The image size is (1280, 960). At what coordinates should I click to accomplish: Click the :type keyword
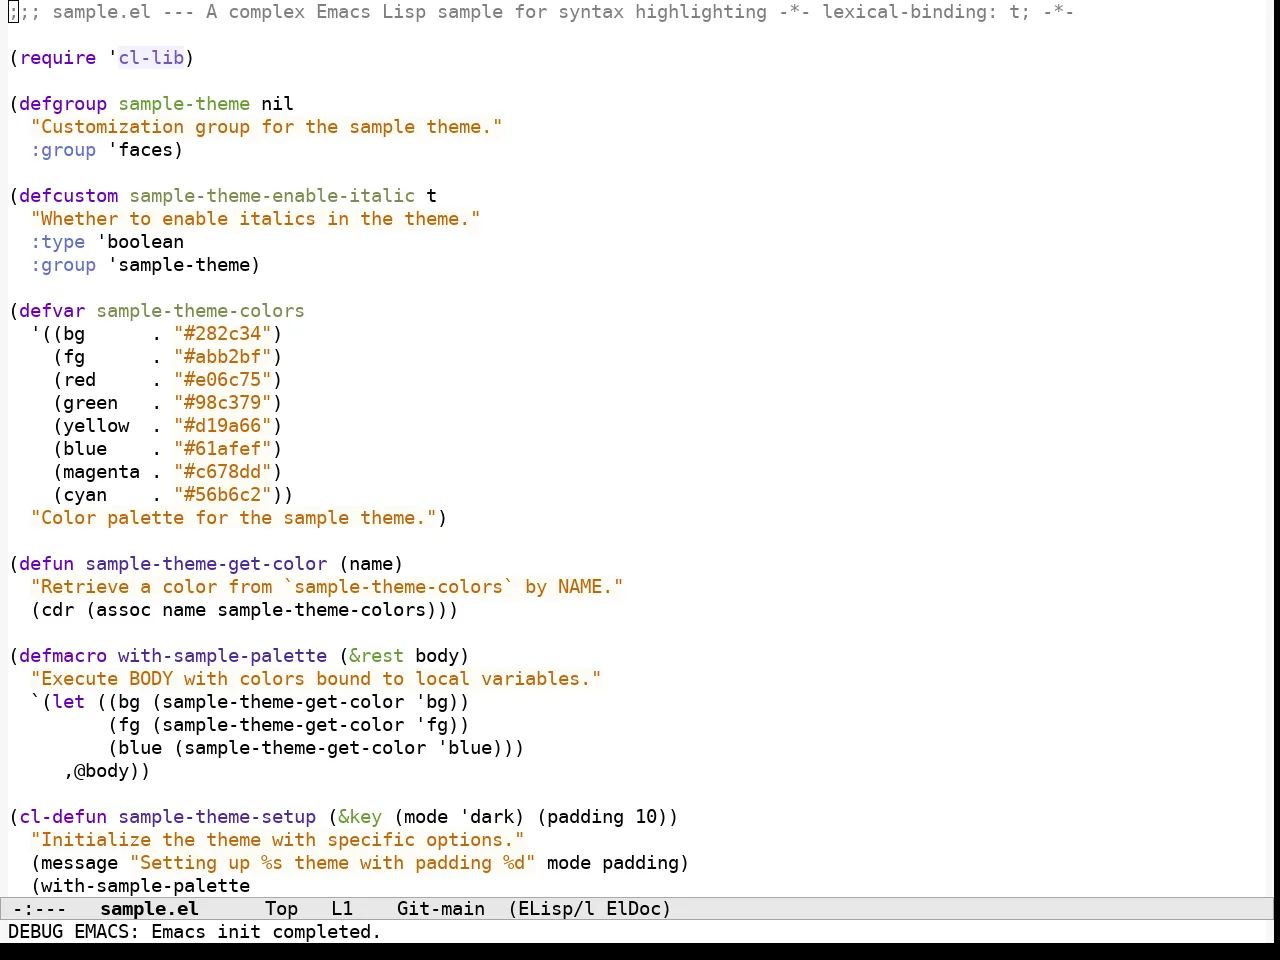tap(58, 242)
